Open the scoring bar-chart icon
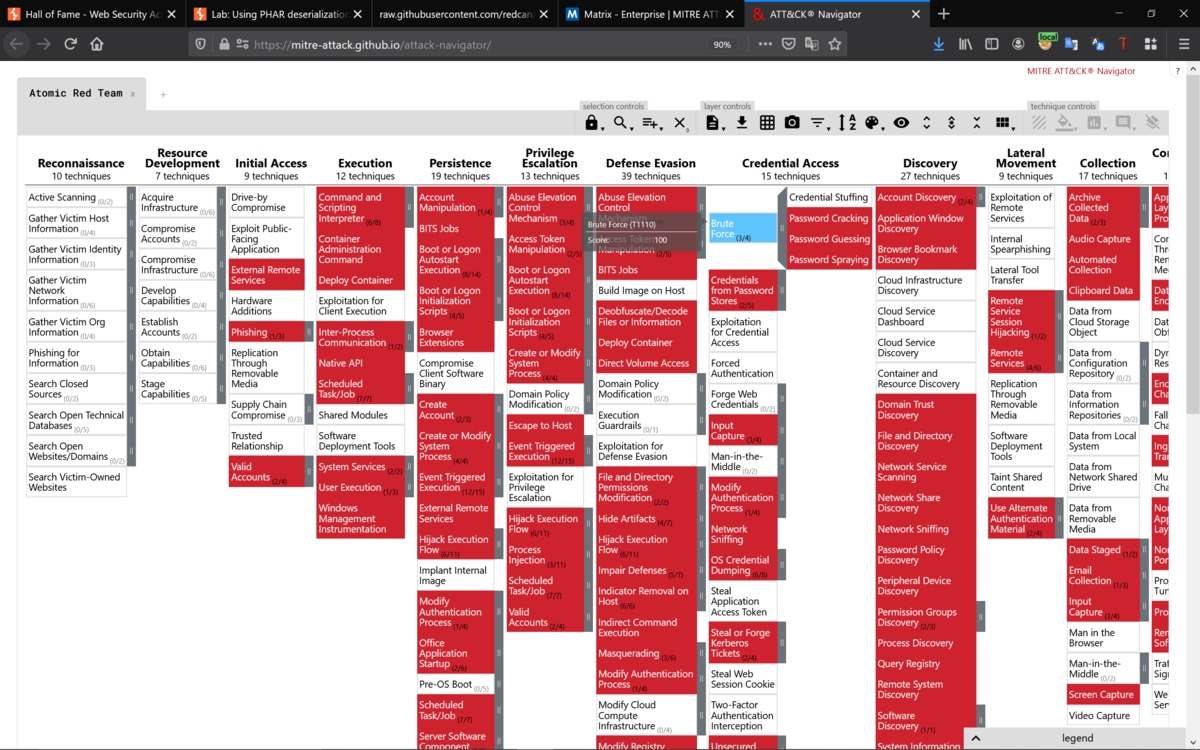1200x750 pixels. pyautogui.click(x=1094, y=123)
